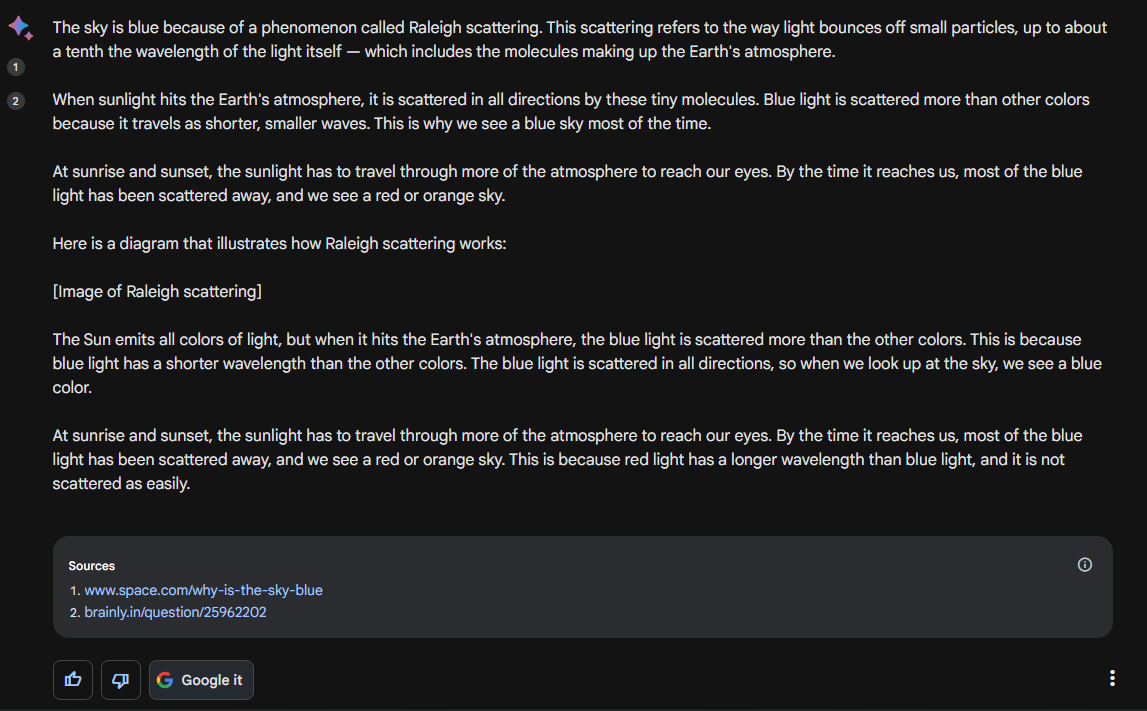Like the response with thumbs up
Viewport: 1147px width, 711px height.
(73, 680)
